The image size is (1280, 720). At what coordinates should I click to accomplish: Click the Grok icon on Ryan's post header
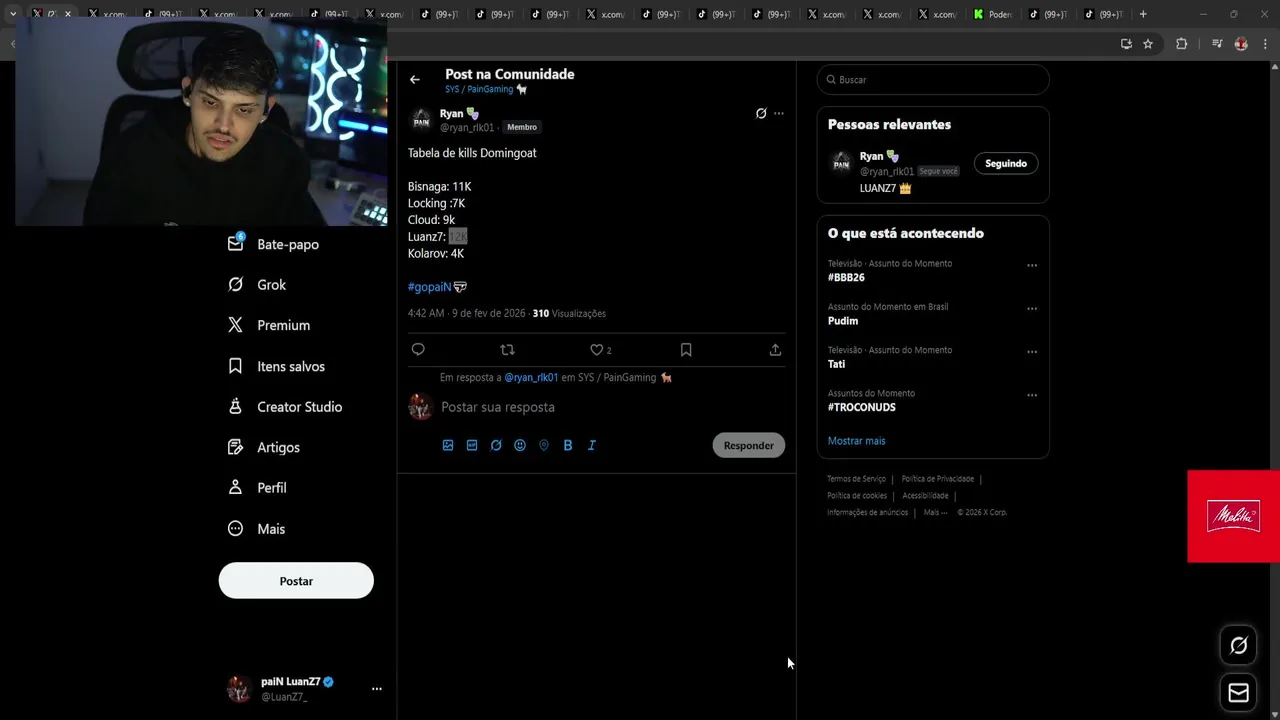click(x=761, y=114)
